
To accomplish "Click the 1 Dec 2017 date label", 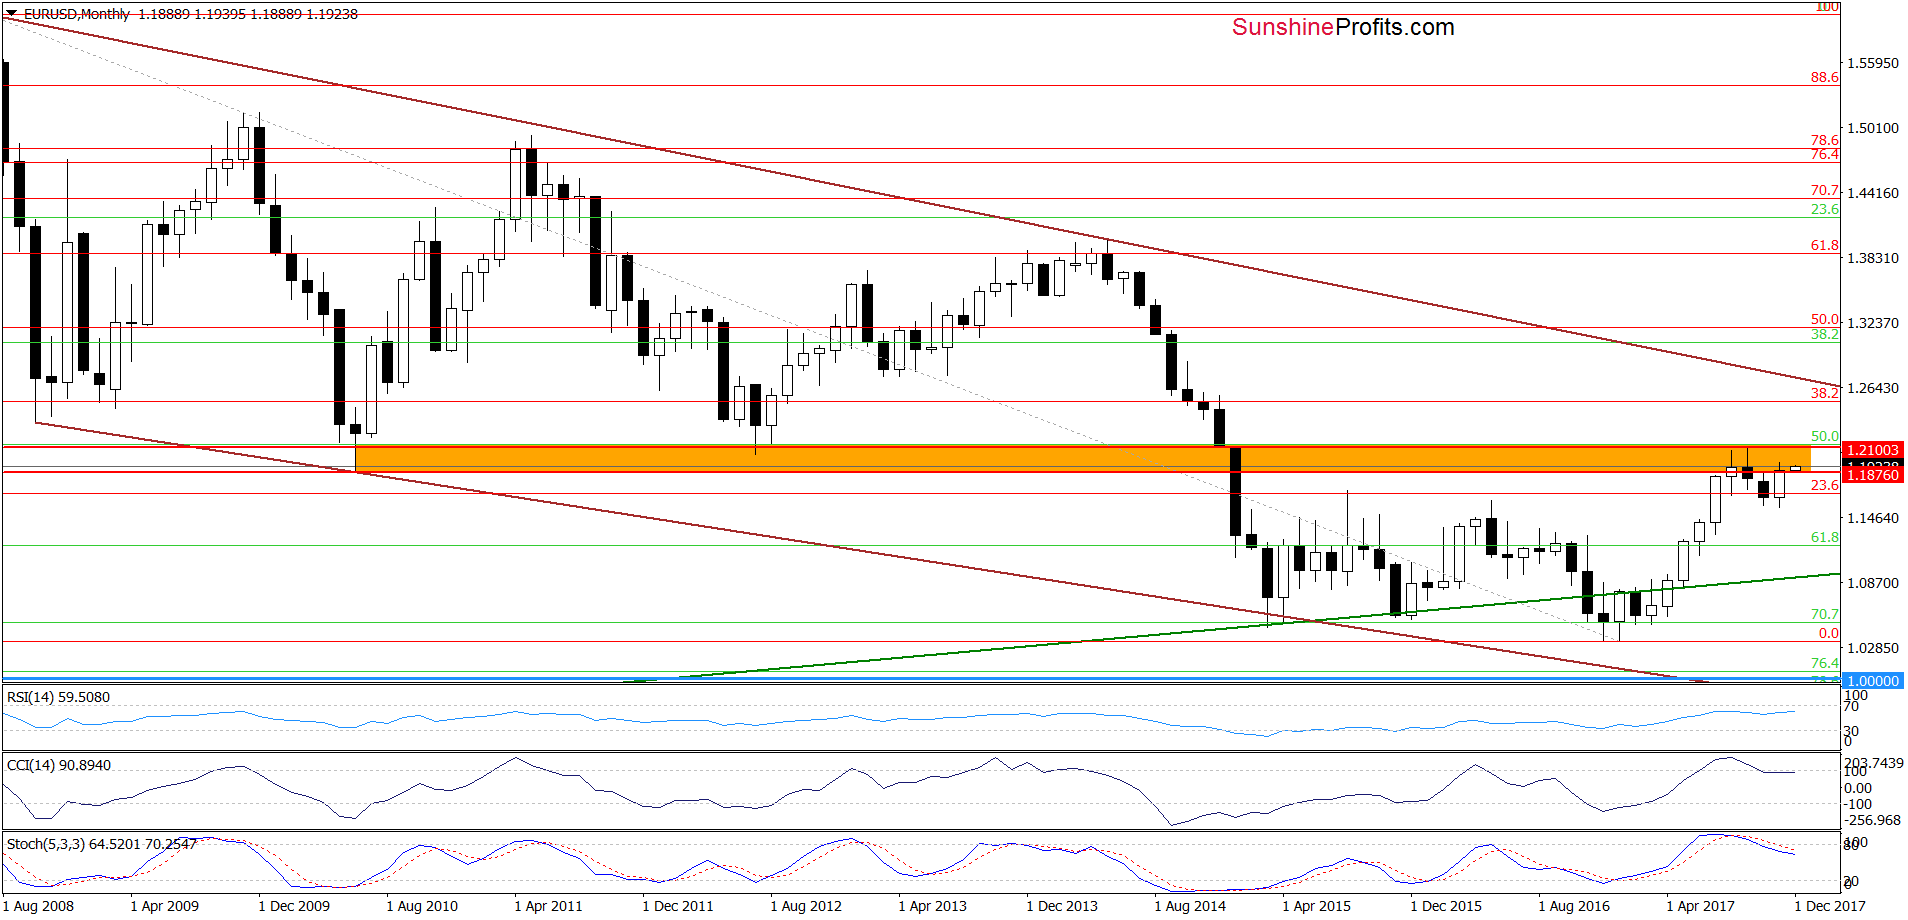I will (1830, 906).
